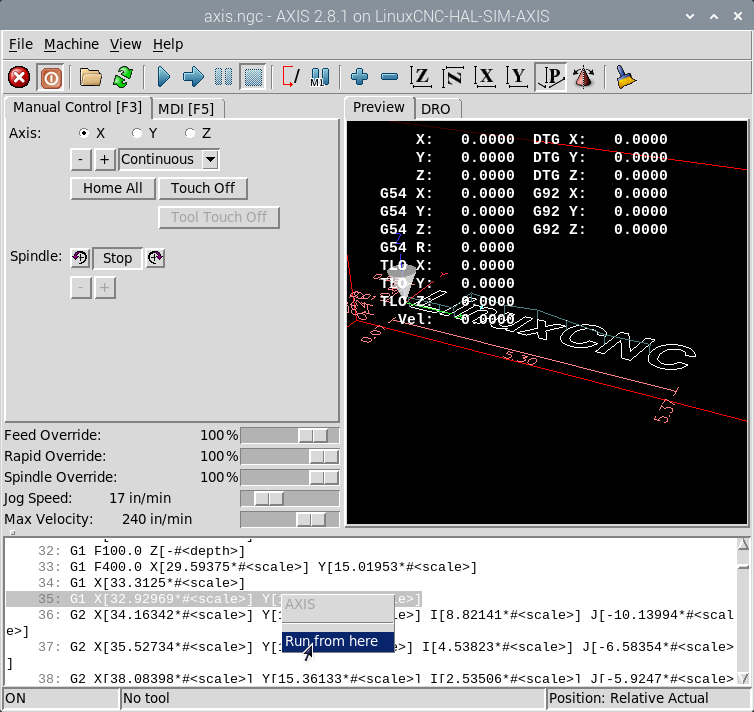Click the Step forward arrow icon

pos(194,77)
